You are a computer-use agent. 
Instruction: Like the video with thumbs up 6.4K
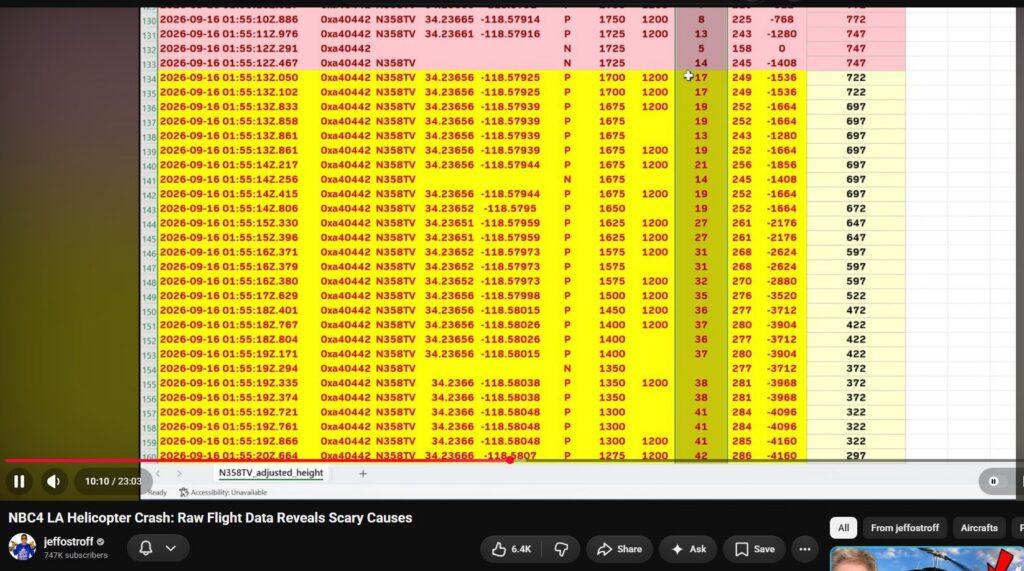pos(511,549)
